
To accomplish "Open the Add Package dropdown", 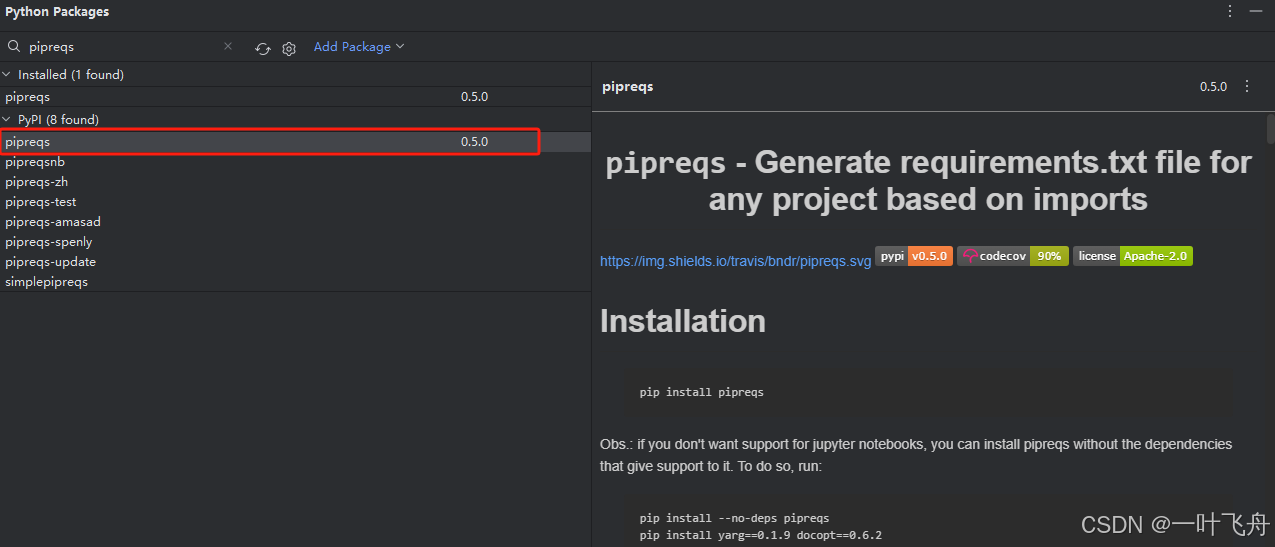I will click(359, 46).
